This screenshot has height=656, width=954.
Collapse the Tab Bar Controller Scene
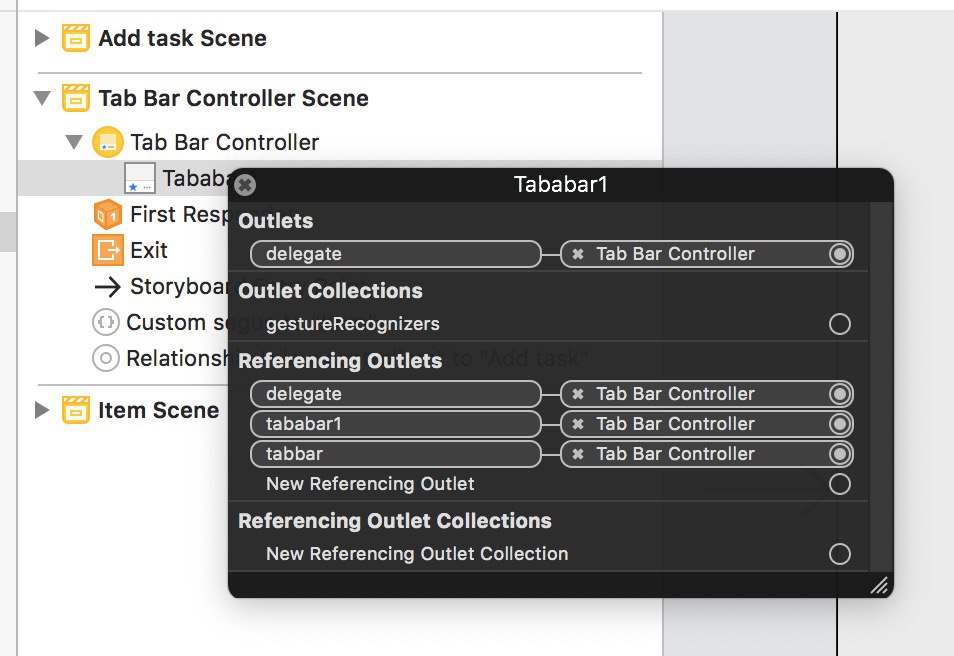coord(42,98)
